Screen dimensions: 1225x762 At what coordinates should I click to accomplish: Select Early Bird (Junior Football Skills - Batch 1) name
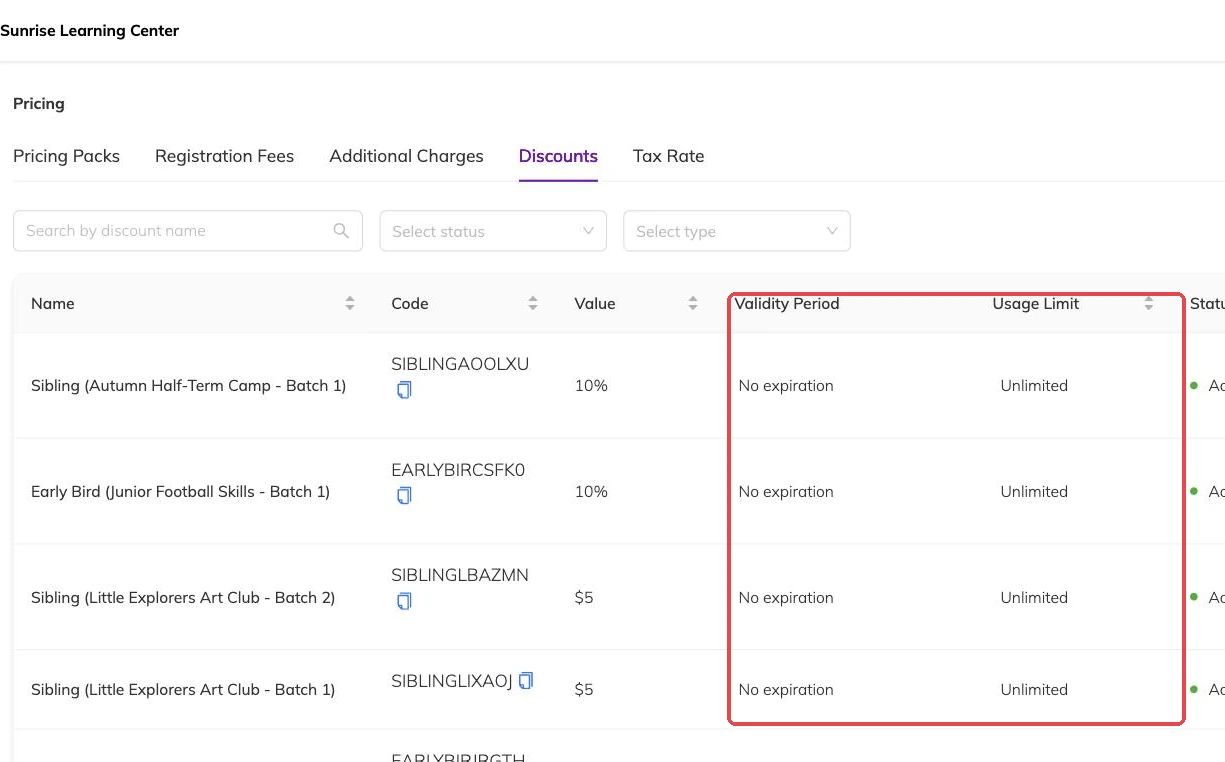[180, 492]
